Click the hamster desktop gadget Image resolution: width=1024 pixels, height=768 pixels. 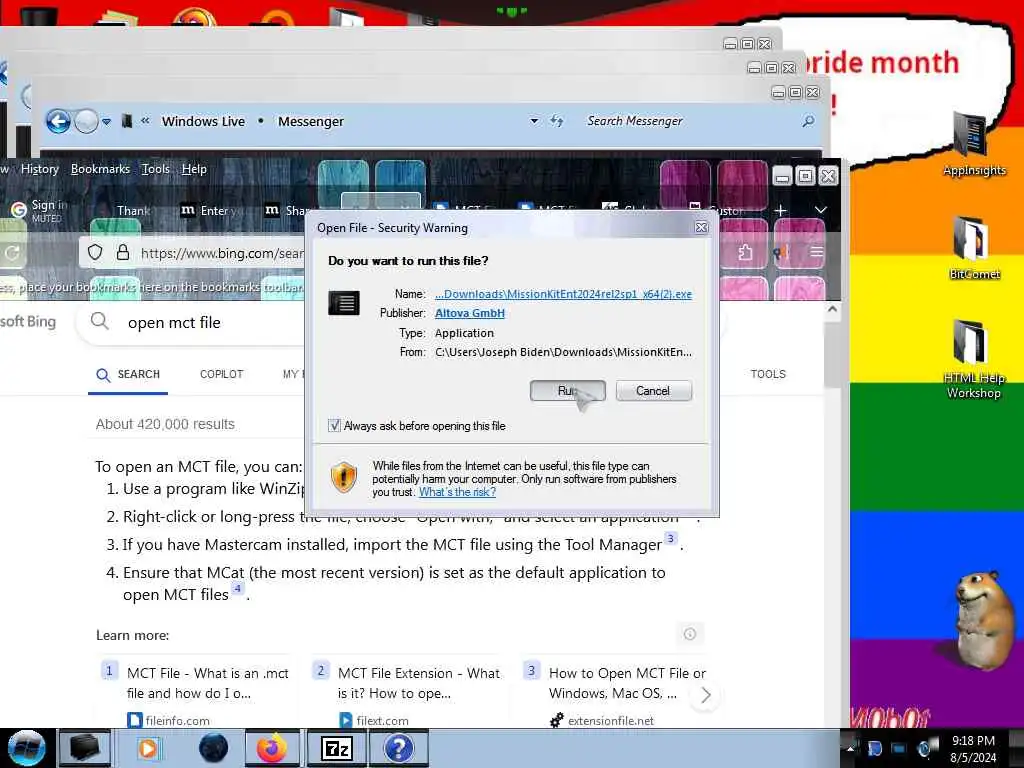987,619
